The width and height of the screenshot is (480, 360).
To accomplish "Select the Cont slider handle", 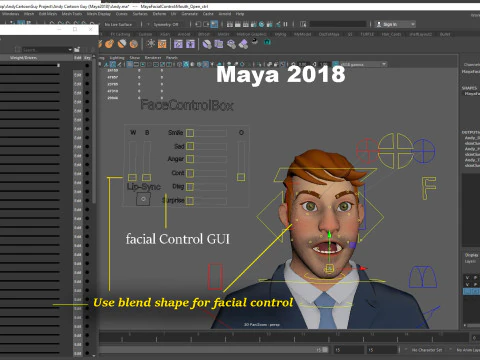I will [x=190, y=173].
